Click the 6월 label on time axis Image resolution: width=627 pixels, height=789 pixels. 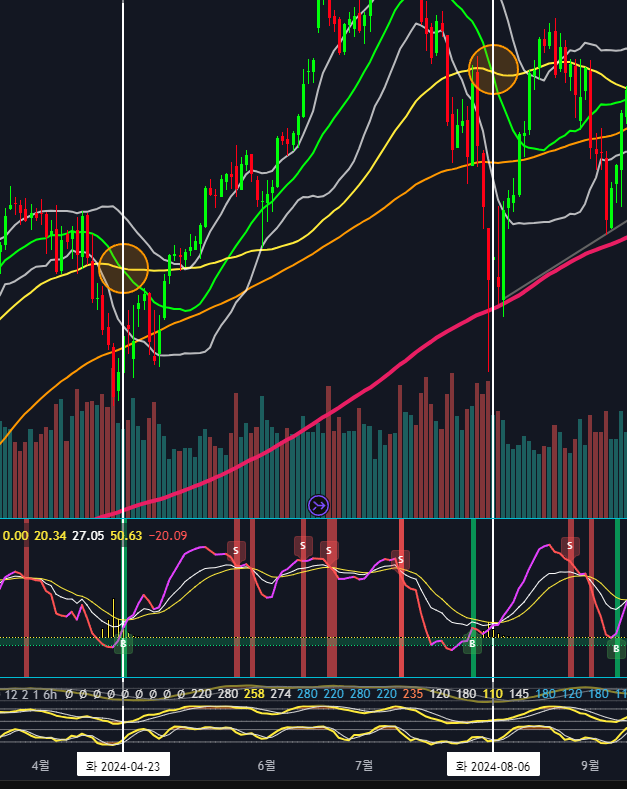(266, 766)
